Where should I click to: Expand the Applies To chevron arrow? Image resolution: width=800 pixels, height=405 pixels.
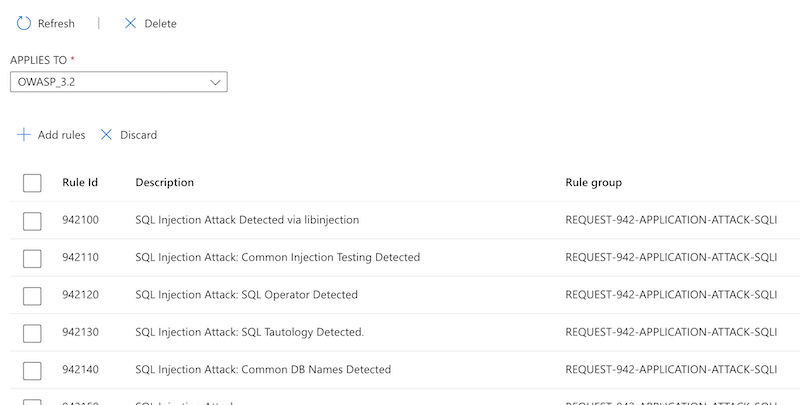point(215,82)
